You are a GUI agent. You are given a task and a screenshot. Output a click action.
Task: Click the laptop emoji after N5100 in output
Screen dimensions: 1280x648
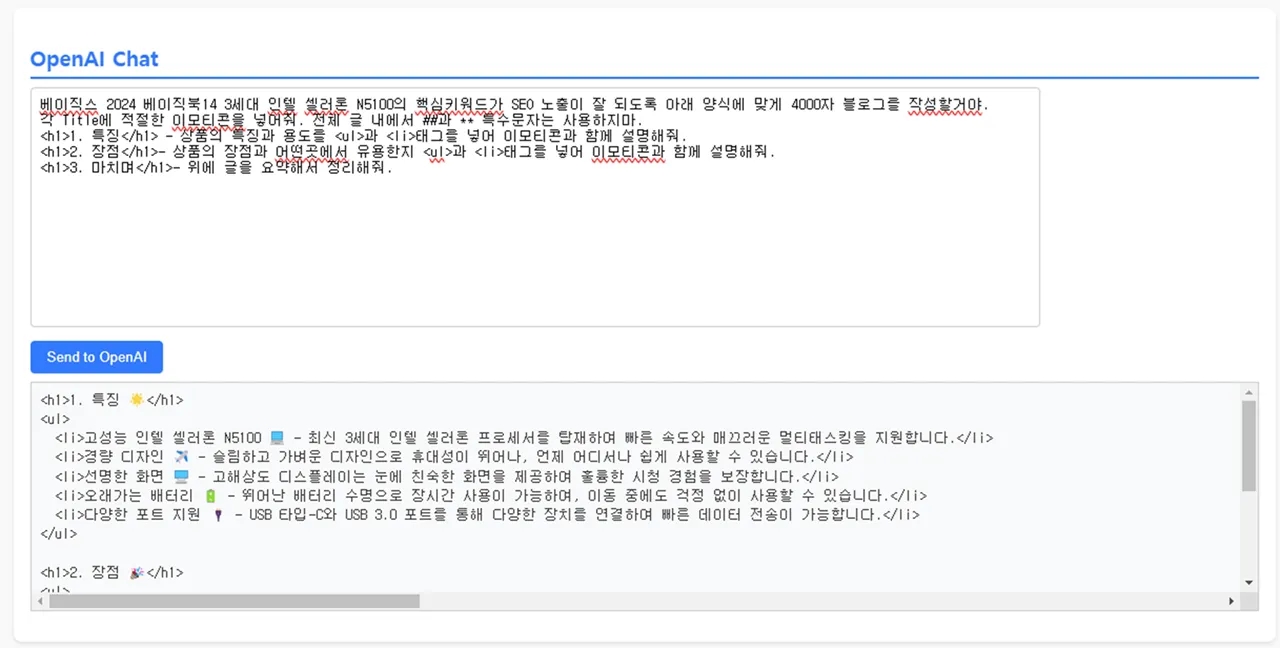click(277, 438)
